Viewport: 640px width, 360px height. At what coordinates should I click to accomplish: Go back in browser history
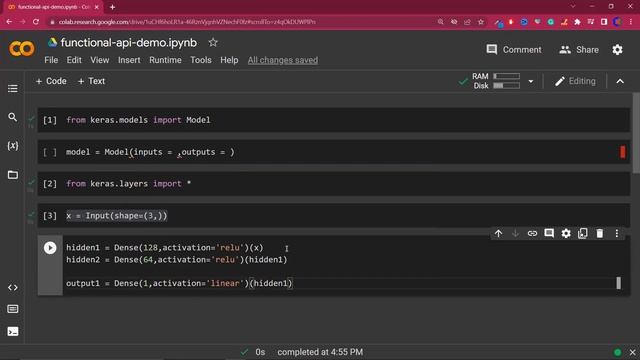tap(9, 22)
